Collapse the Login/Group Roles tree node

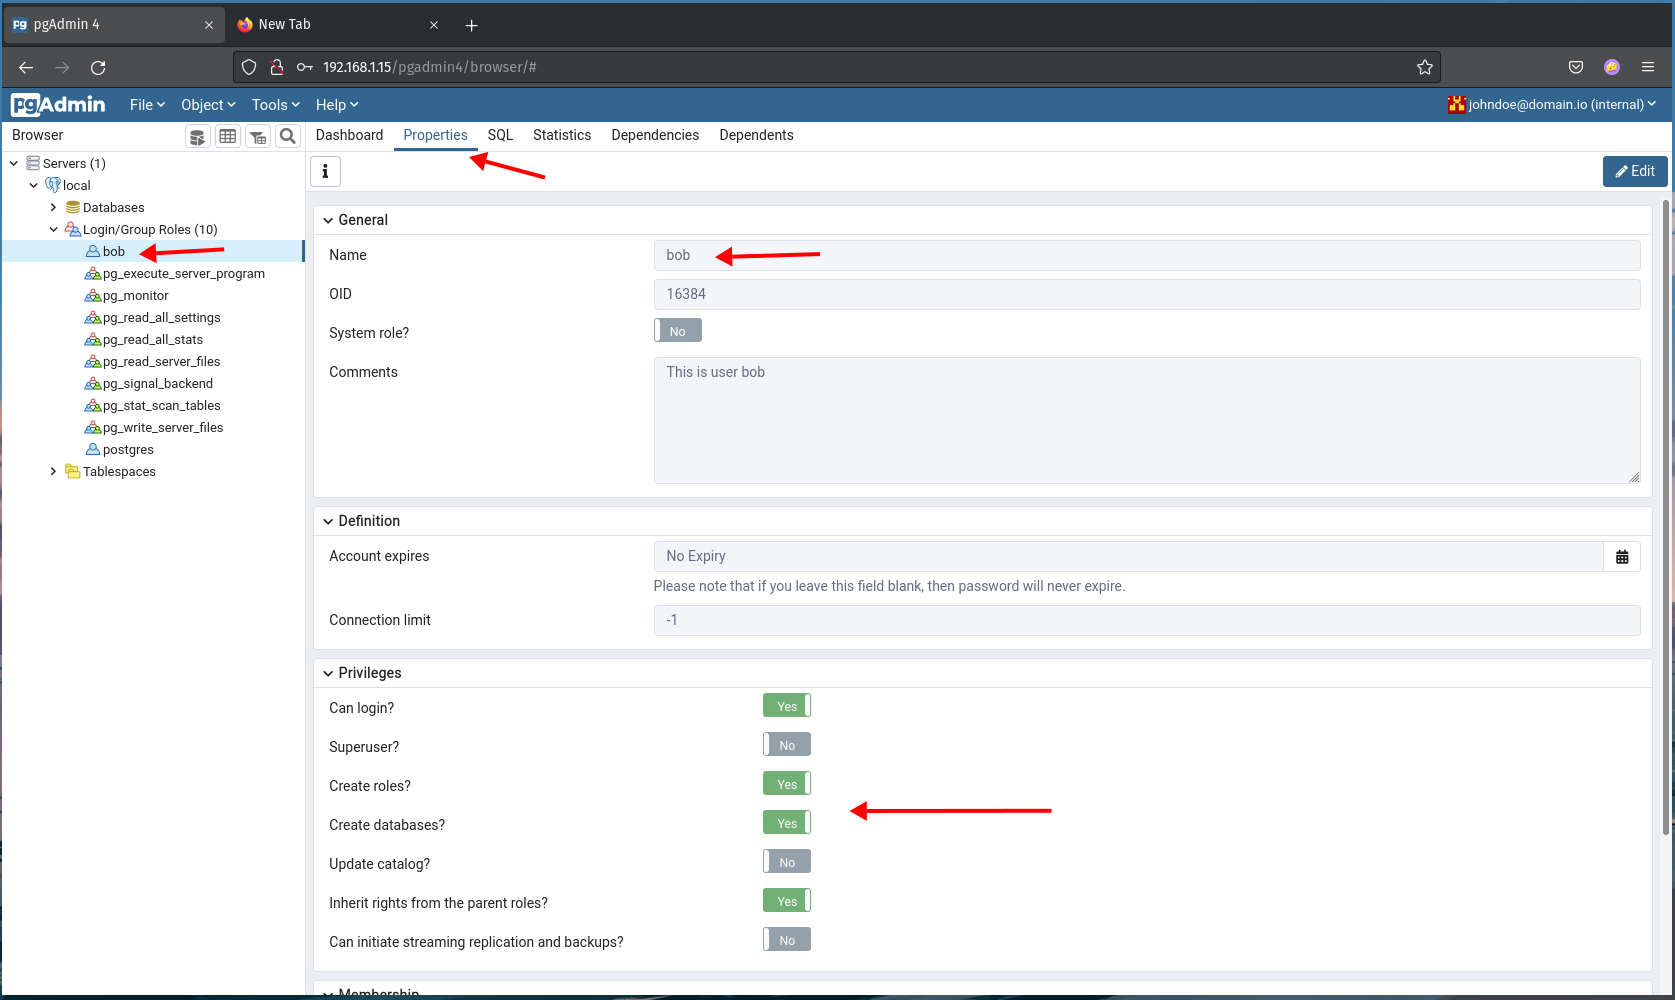tap(54, 230)
